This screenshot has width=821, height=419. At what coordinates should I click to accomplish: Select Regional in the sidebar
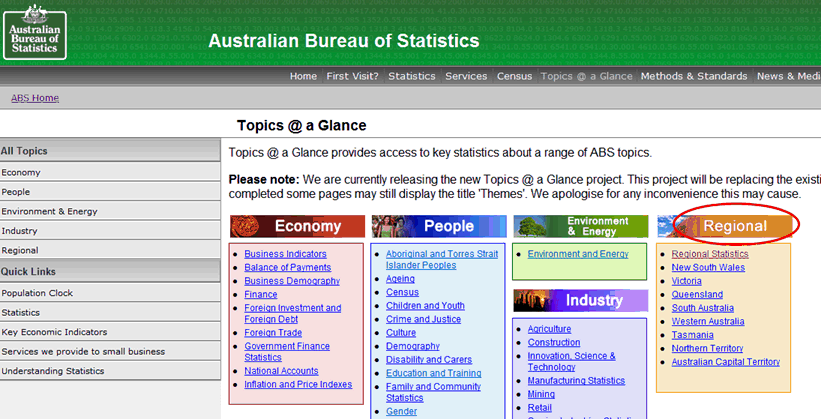(x=110, y=250)
